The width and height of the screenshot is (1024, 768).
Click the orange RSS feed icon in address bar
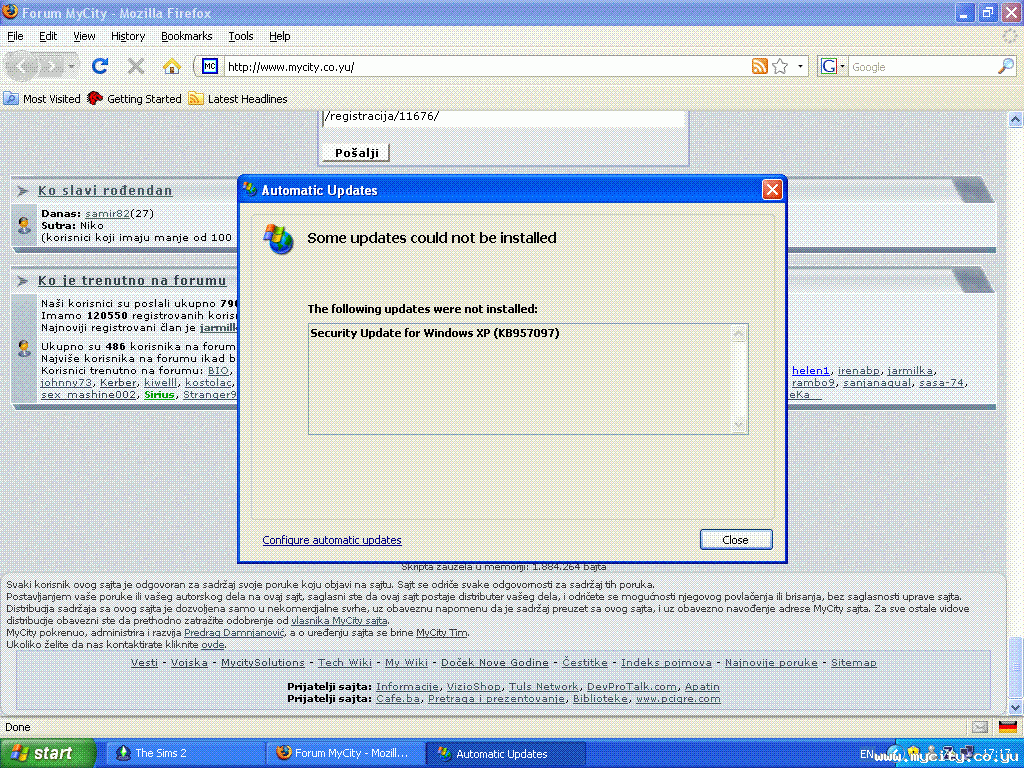(x=759, y=67)
